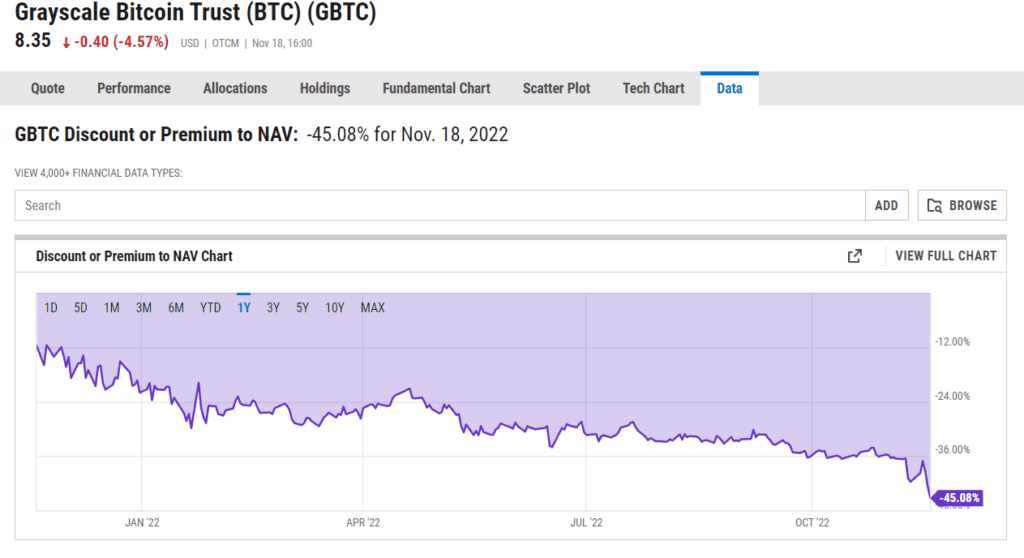The image size is (1024, 558).
Task: Click the ADD button
Action: [886, 206]
